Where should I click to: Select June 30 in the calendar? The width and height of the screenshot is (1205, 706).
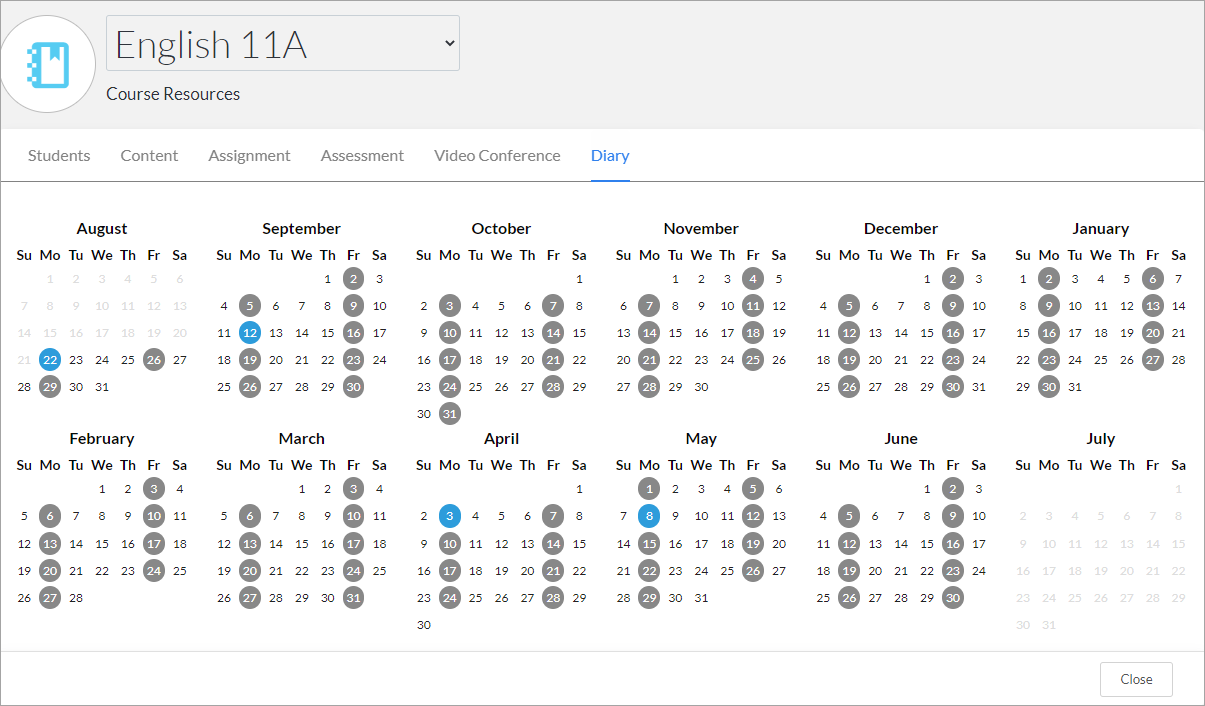click(x=953, y=598)
